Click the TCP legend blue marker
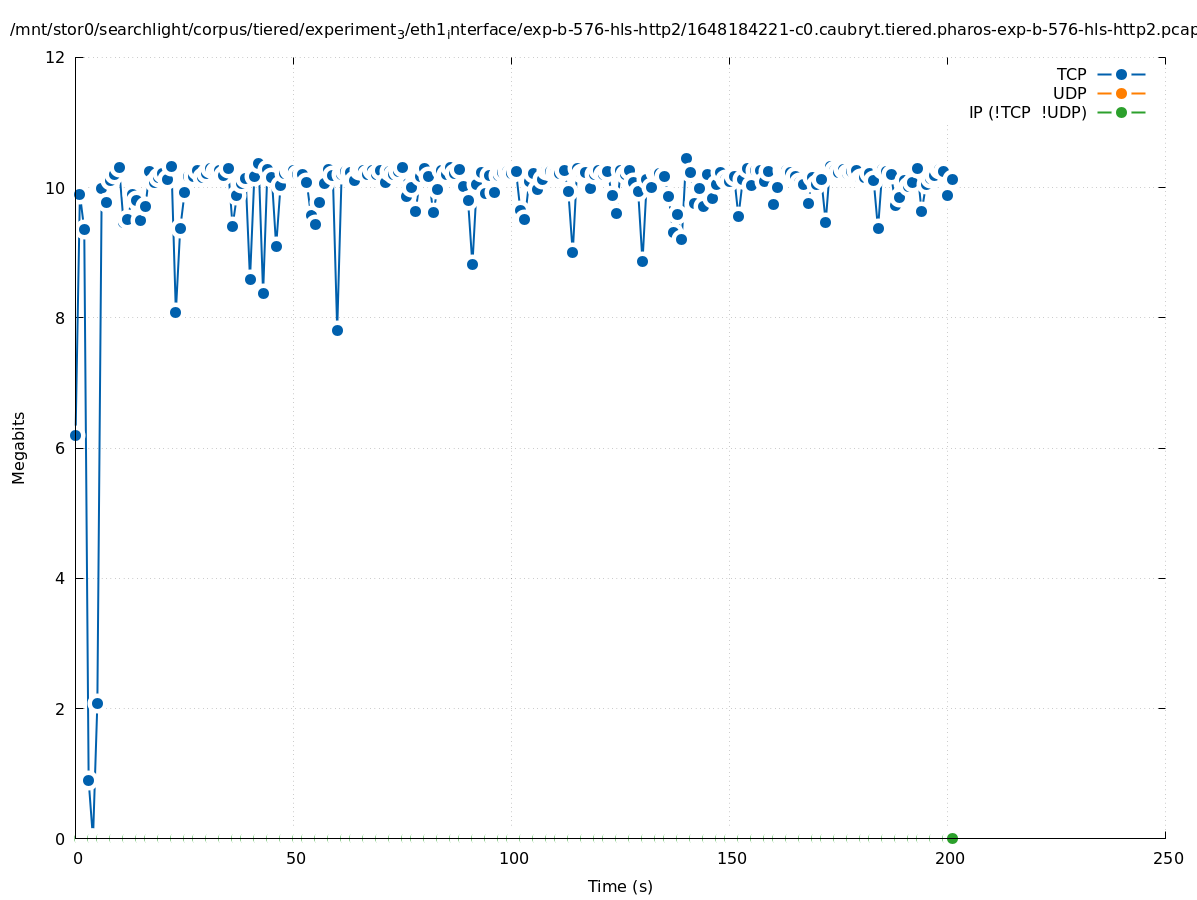The image size is (1197, 900). click(x=1121, y=74)
